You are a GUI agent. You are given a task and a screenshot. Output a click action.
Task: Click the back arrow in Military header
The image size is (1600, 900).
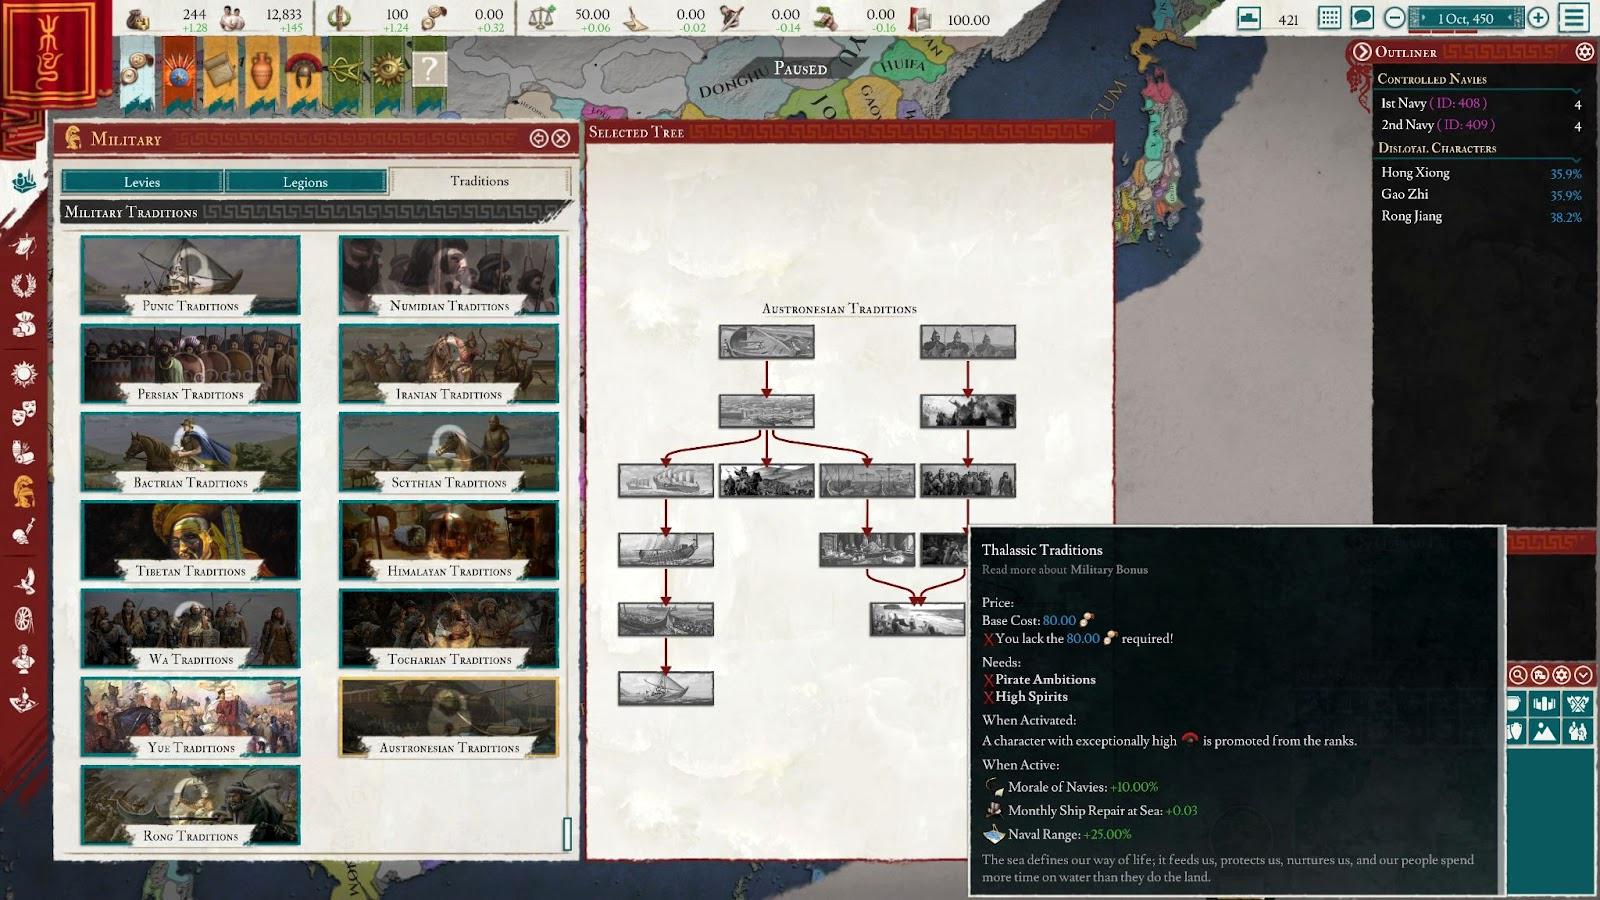click(x=539, y=138)
